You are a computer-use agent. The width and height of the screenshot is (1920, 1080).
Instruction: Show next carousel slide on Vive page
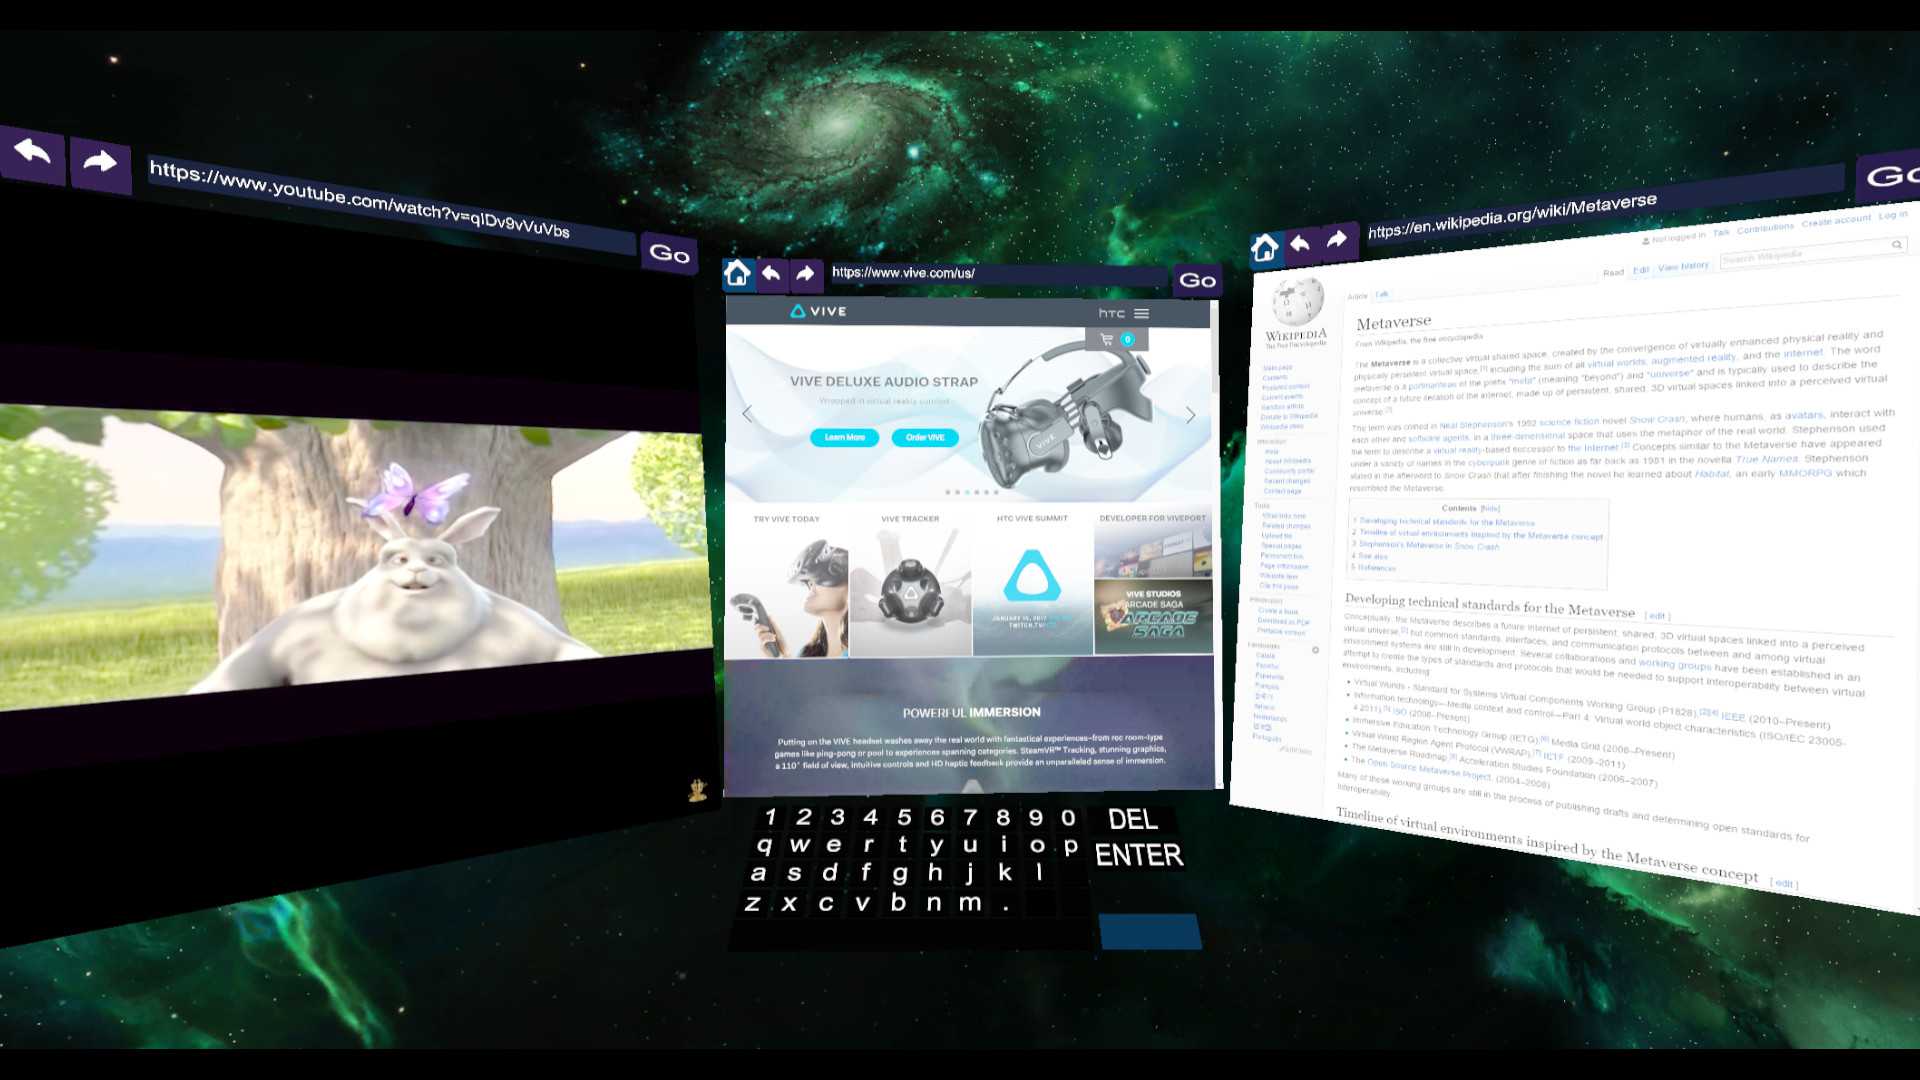tap(1190, 415)
